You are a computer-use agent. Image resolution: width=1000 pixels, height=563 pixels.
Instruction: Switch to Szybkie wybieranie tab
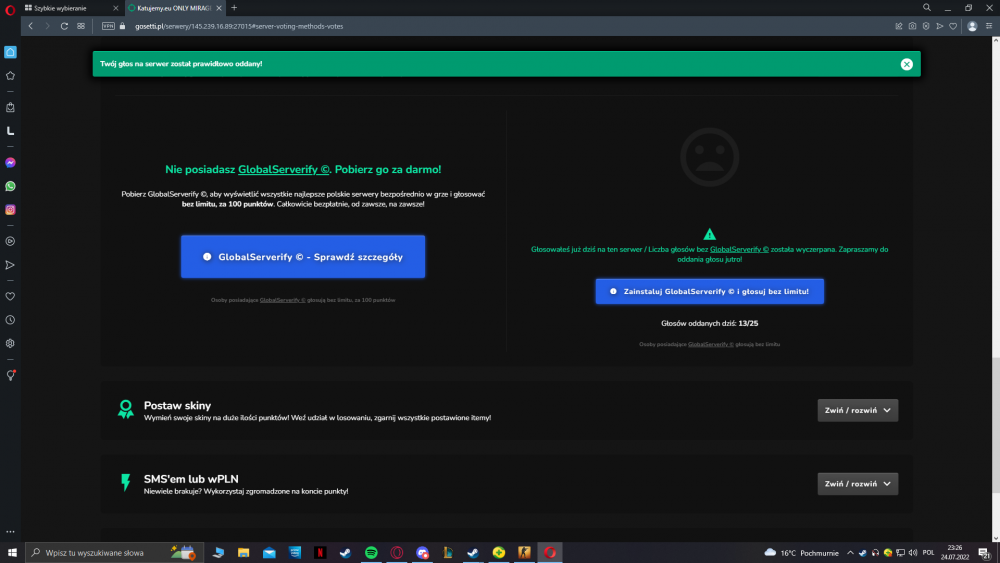click(x=70, y=8)
